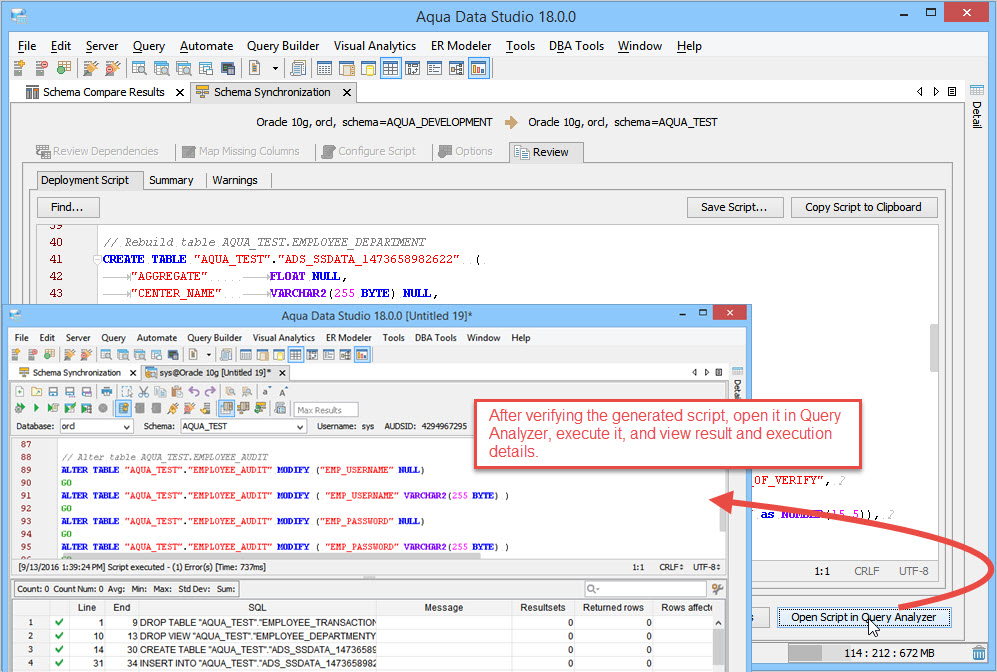Click the Find magnifier icon in editor toolbar
The height and width of the screenshot is (672, 997).
[230, 392]
